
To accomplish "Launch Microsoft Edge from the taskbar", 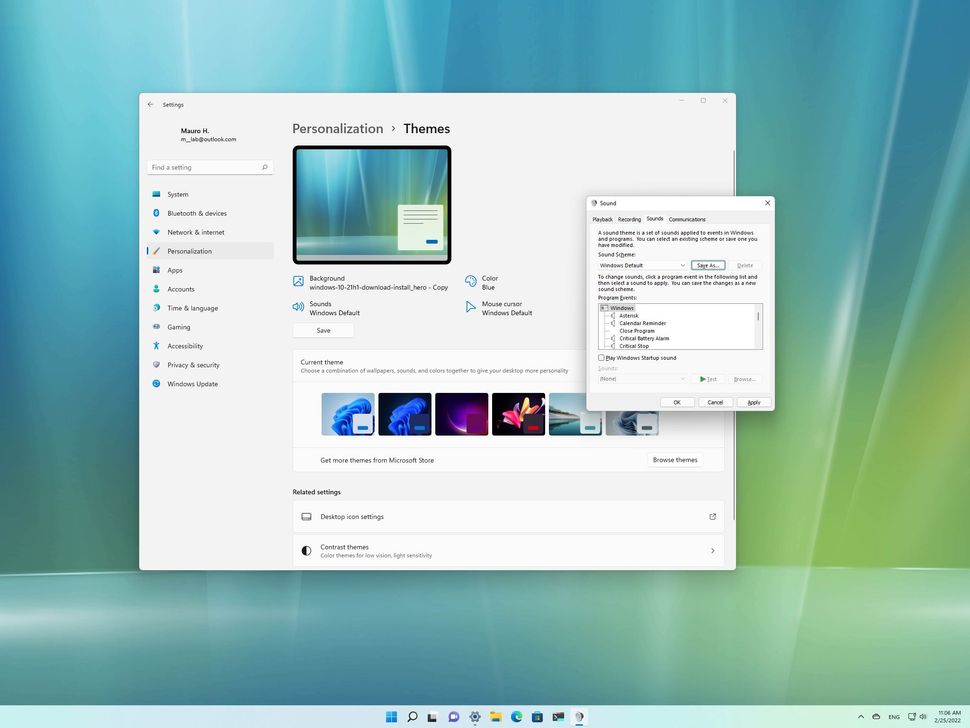I will (516, 716).
